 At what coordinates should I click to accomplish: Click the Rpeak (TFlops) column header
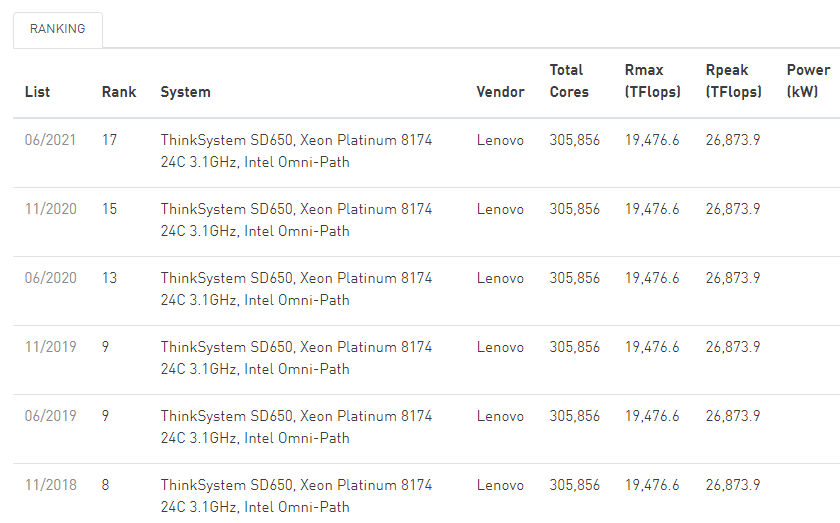coord(733,81)
